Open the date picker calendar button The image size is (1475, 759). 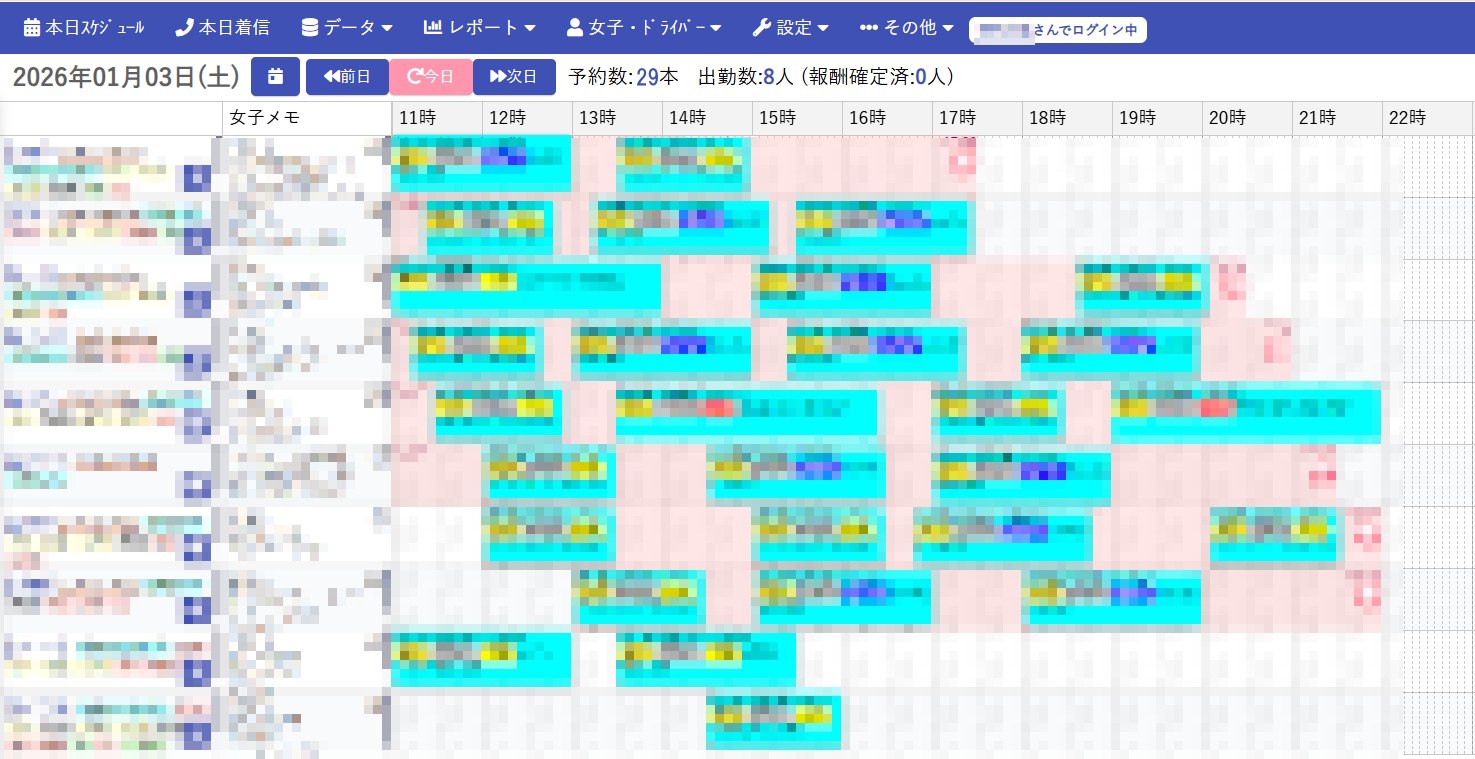click(x=275, y=77)
